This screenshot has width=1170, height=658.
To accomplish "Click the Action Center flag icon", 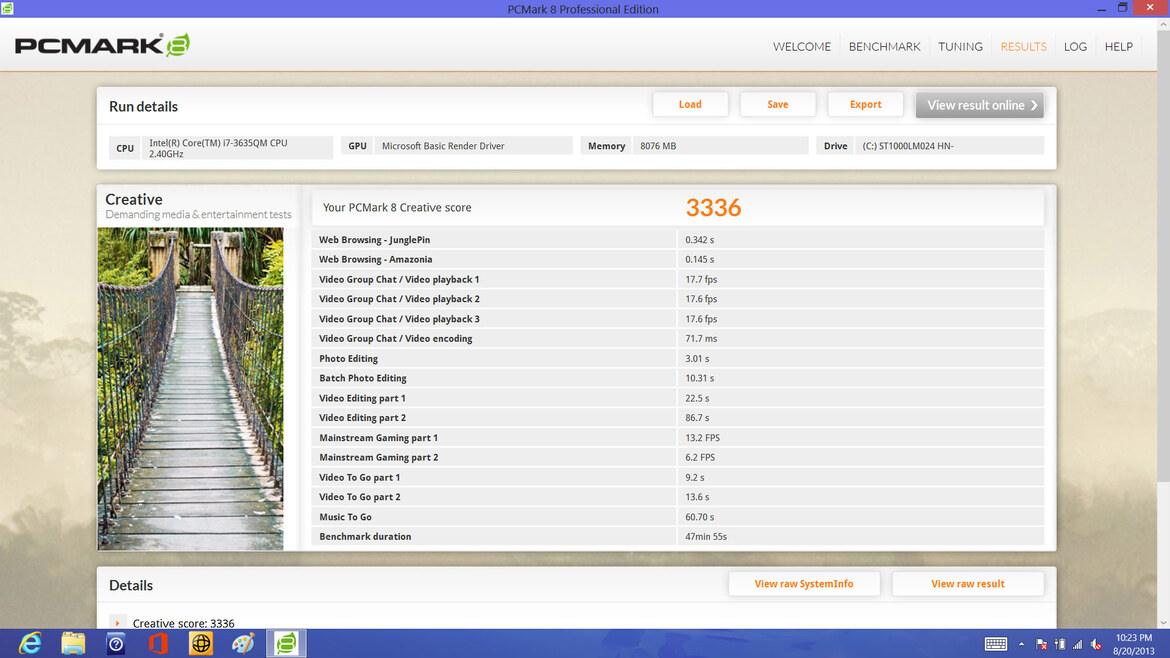I will click(x=1042, y=644).
